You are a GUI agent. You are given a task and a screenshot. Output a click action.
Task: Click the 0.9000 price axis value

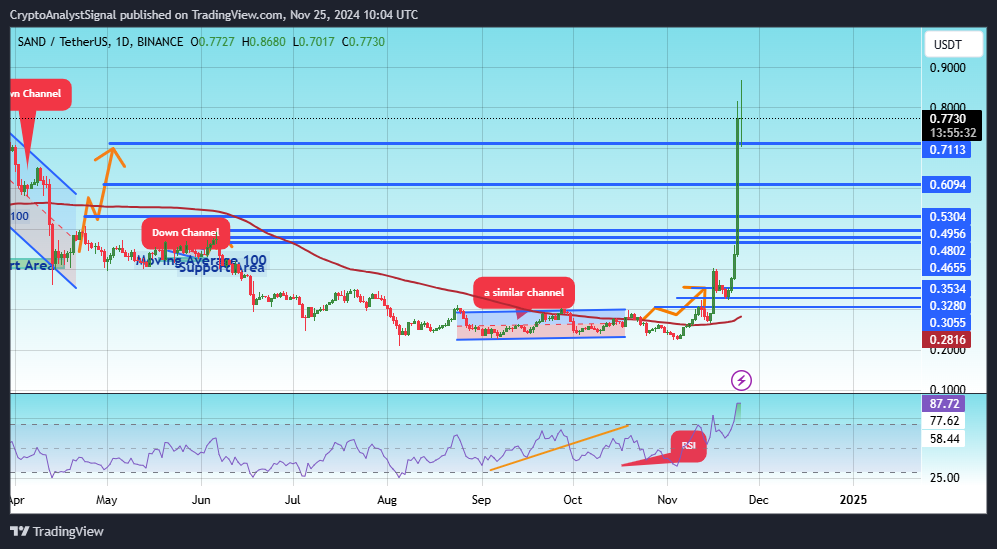click(x=947, y=68)
